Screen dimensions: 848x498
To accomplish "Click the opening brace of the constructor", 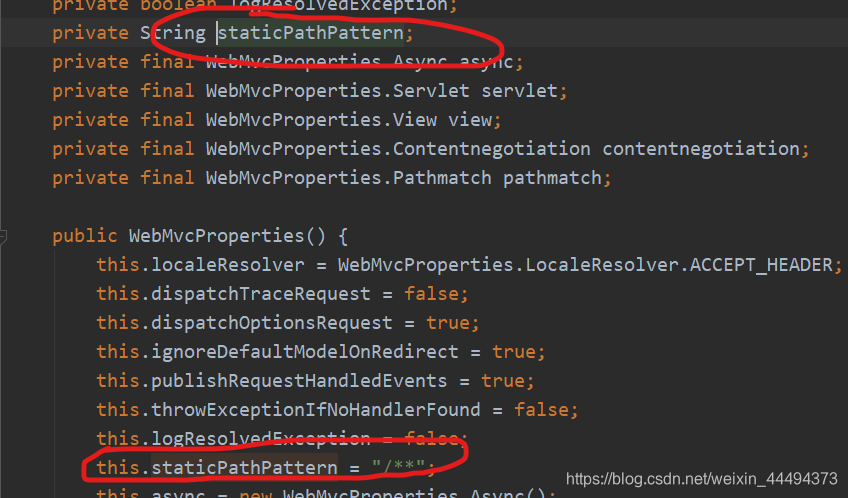I will point(343,236).
